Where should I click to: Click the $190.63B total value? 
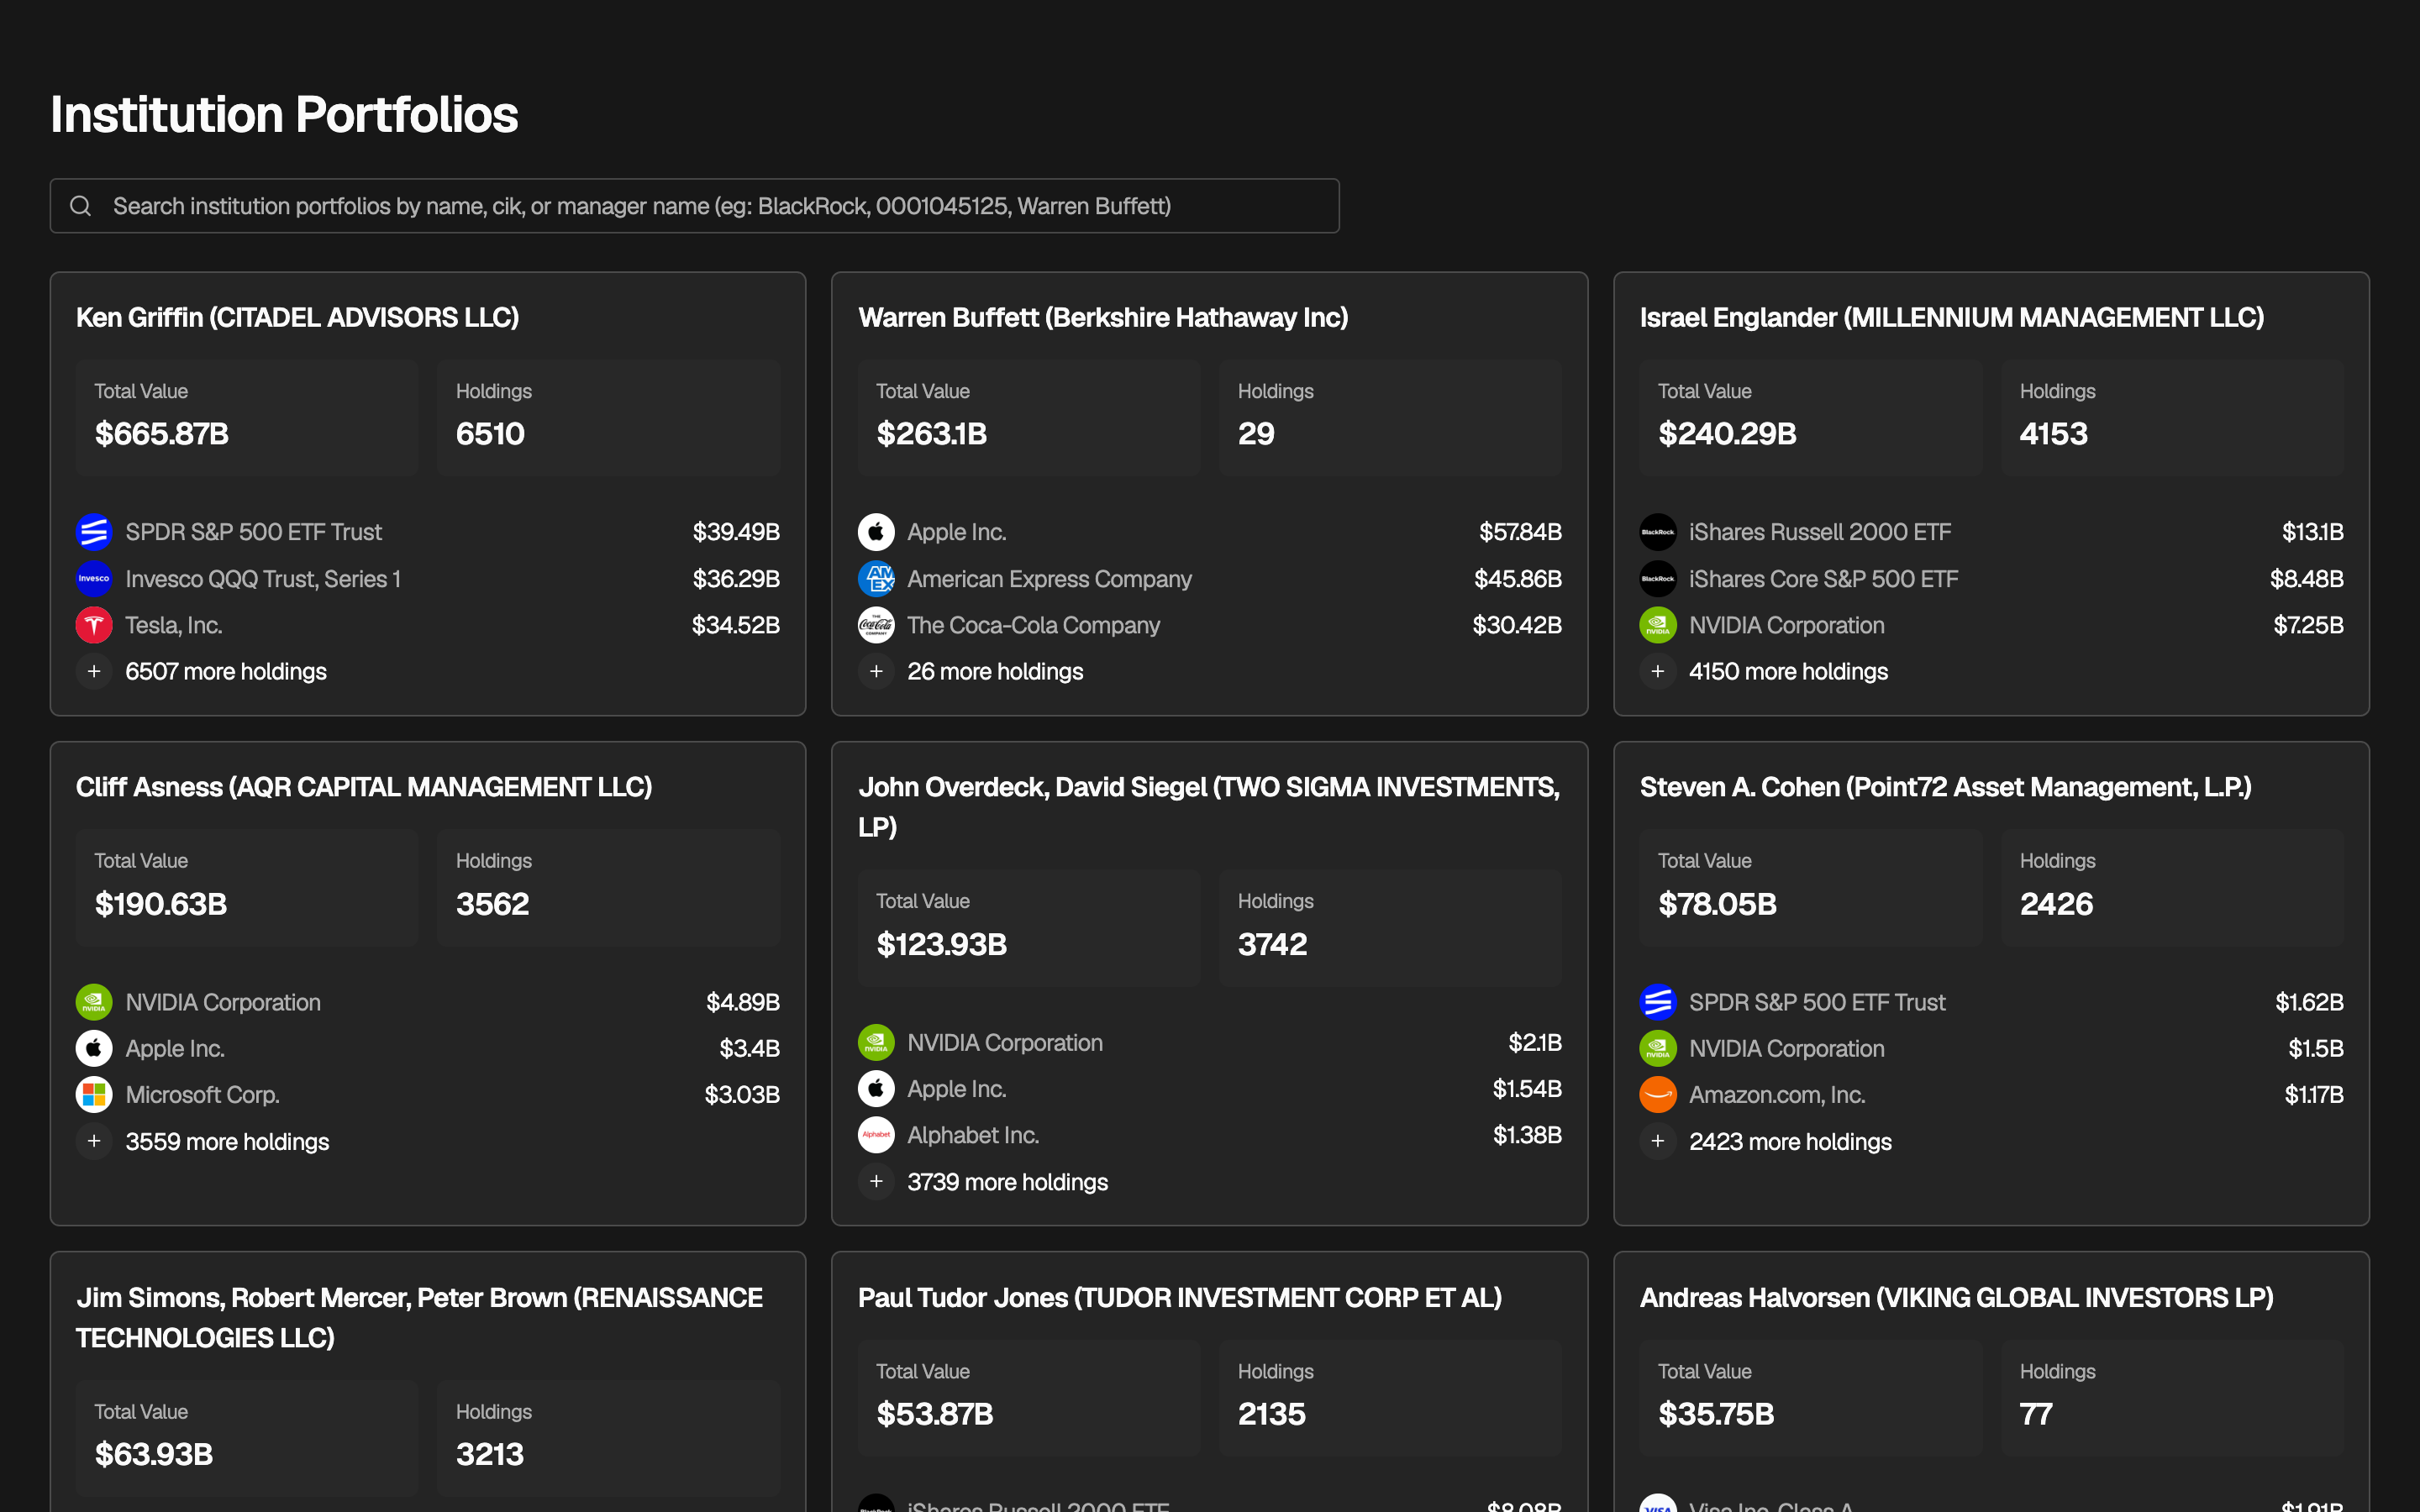point(161,904)
